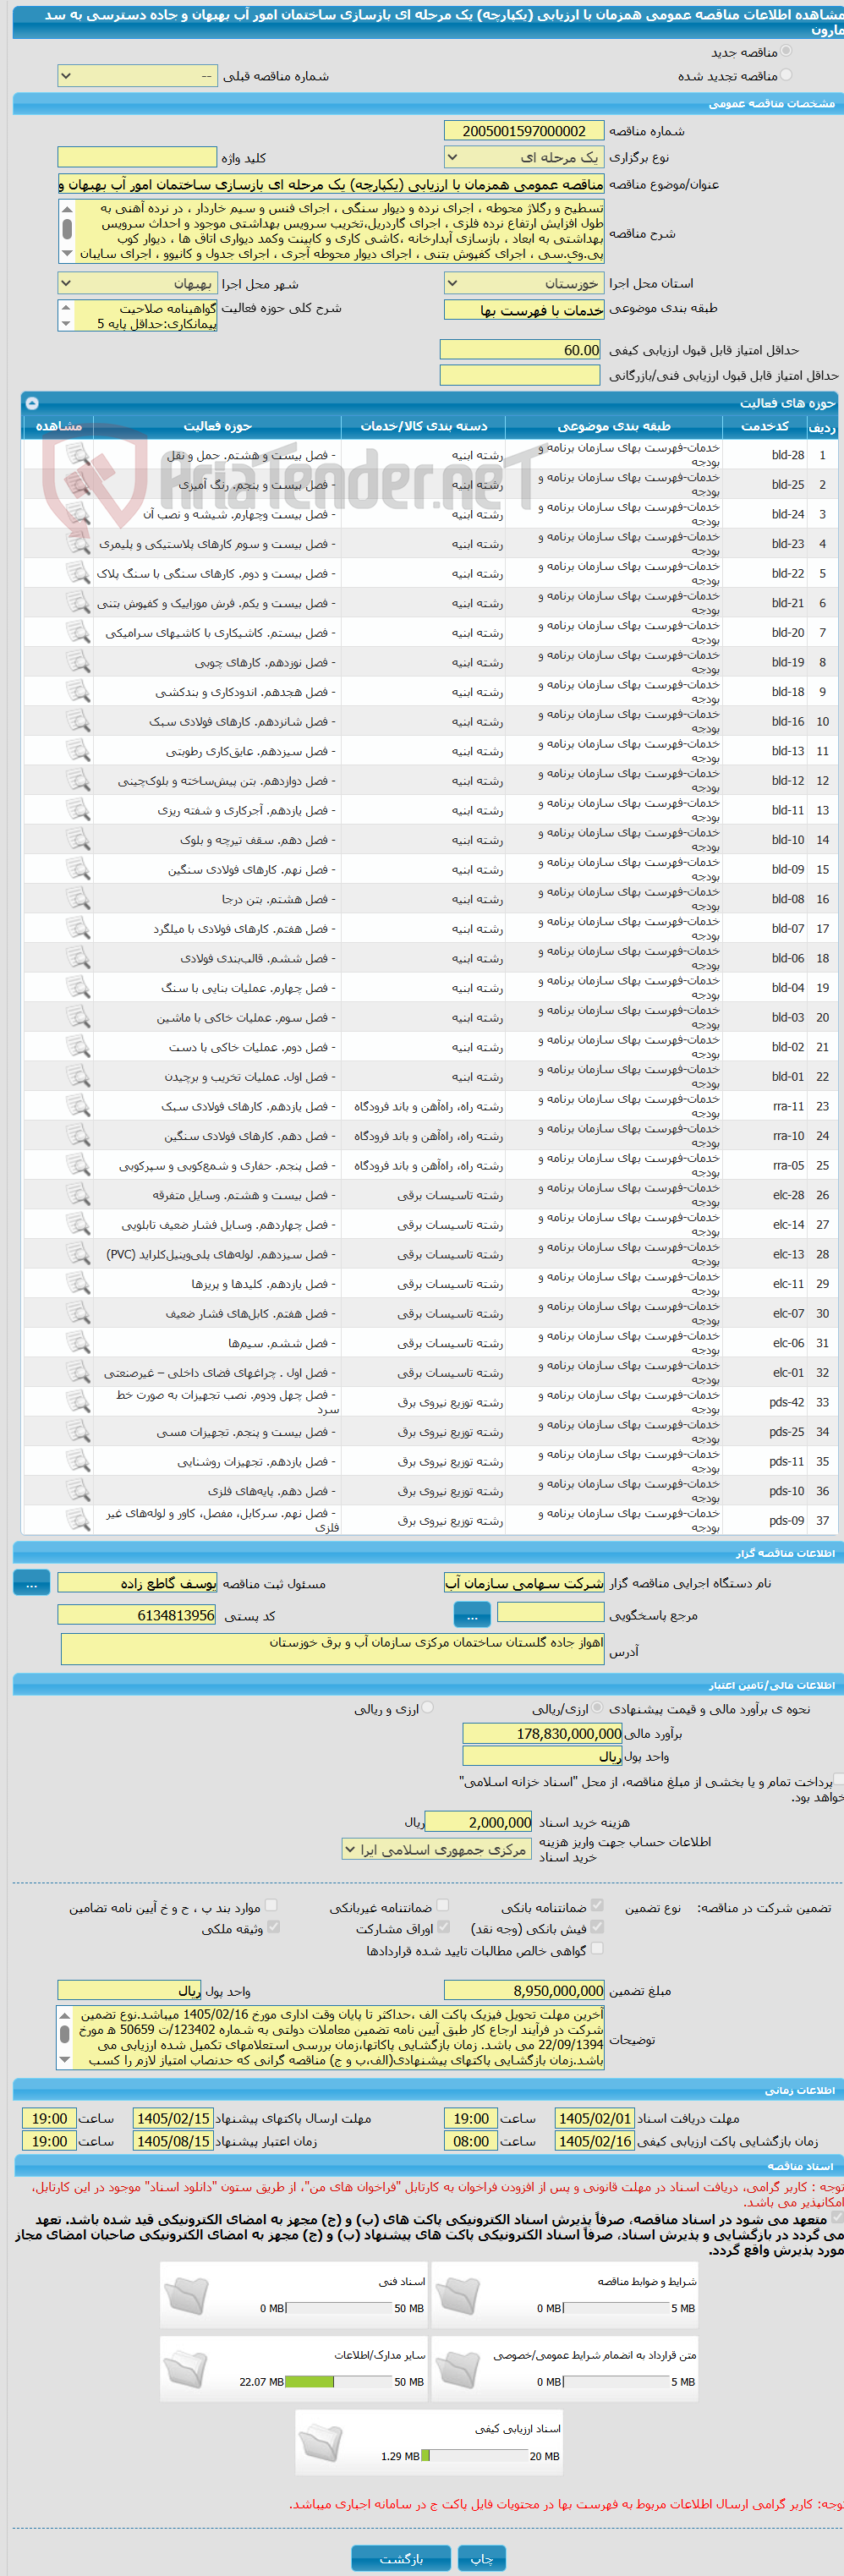Image resolution: width=844 pixels, height=2576 pixels.
Task: Open view icon for row elc-07
Action: pyautogui.click(x=77, y=1314)
